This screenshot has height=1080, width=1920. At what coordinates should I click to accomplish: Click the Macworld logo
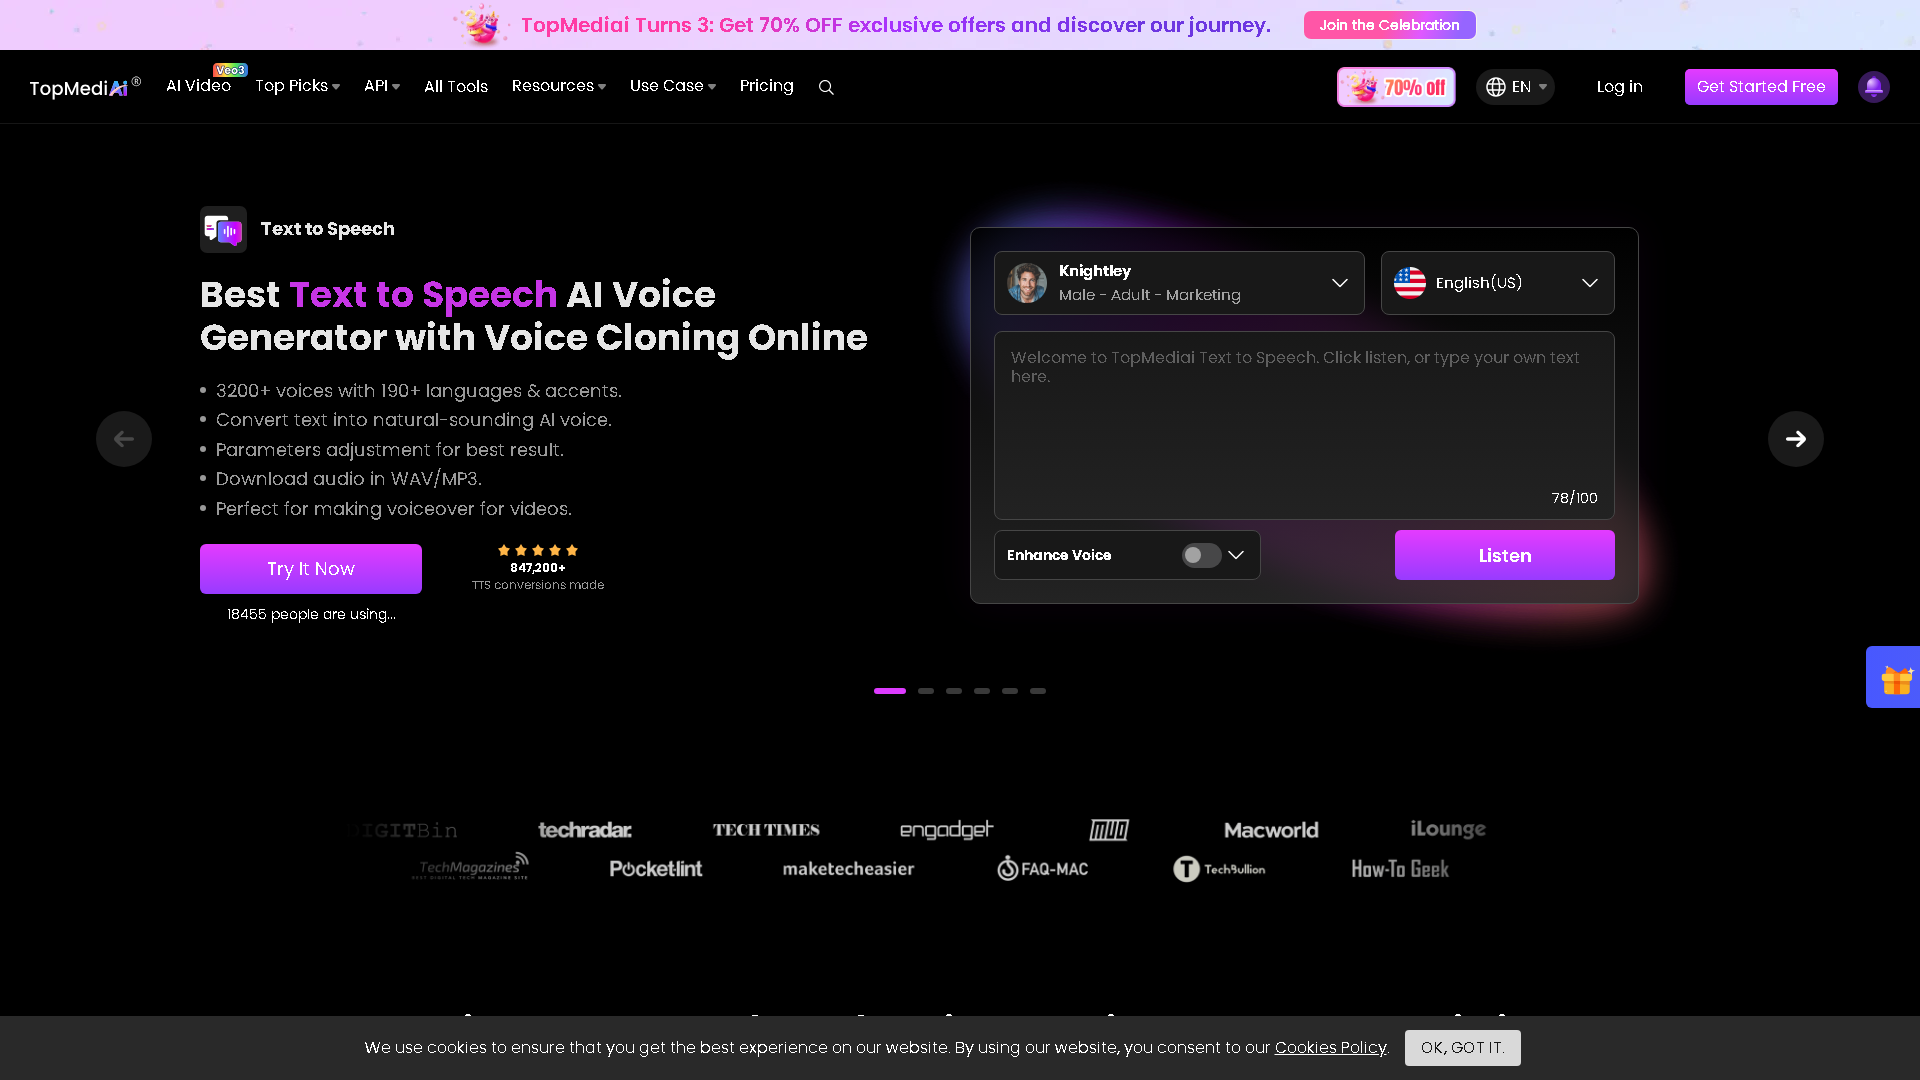(1271, 830)
